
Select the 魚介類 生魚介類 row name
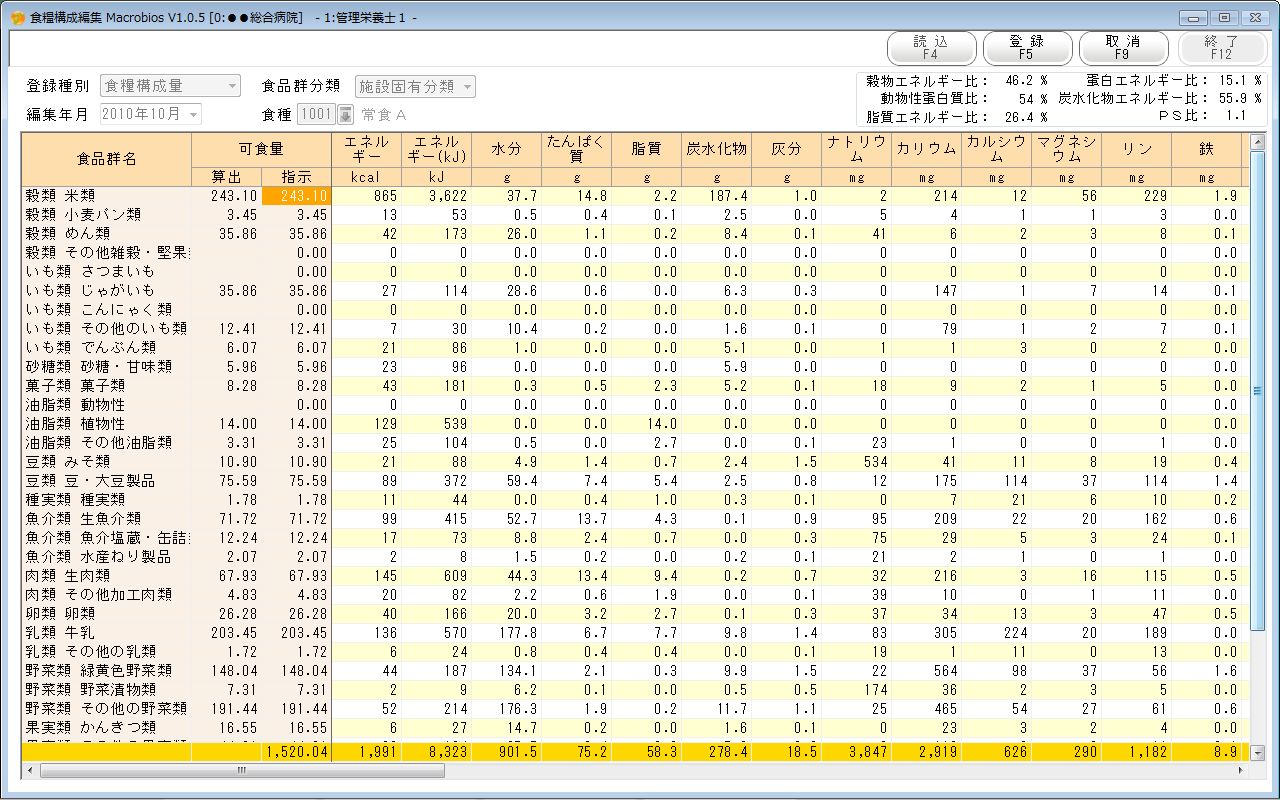pyautogui.click(x=107, y=518)
